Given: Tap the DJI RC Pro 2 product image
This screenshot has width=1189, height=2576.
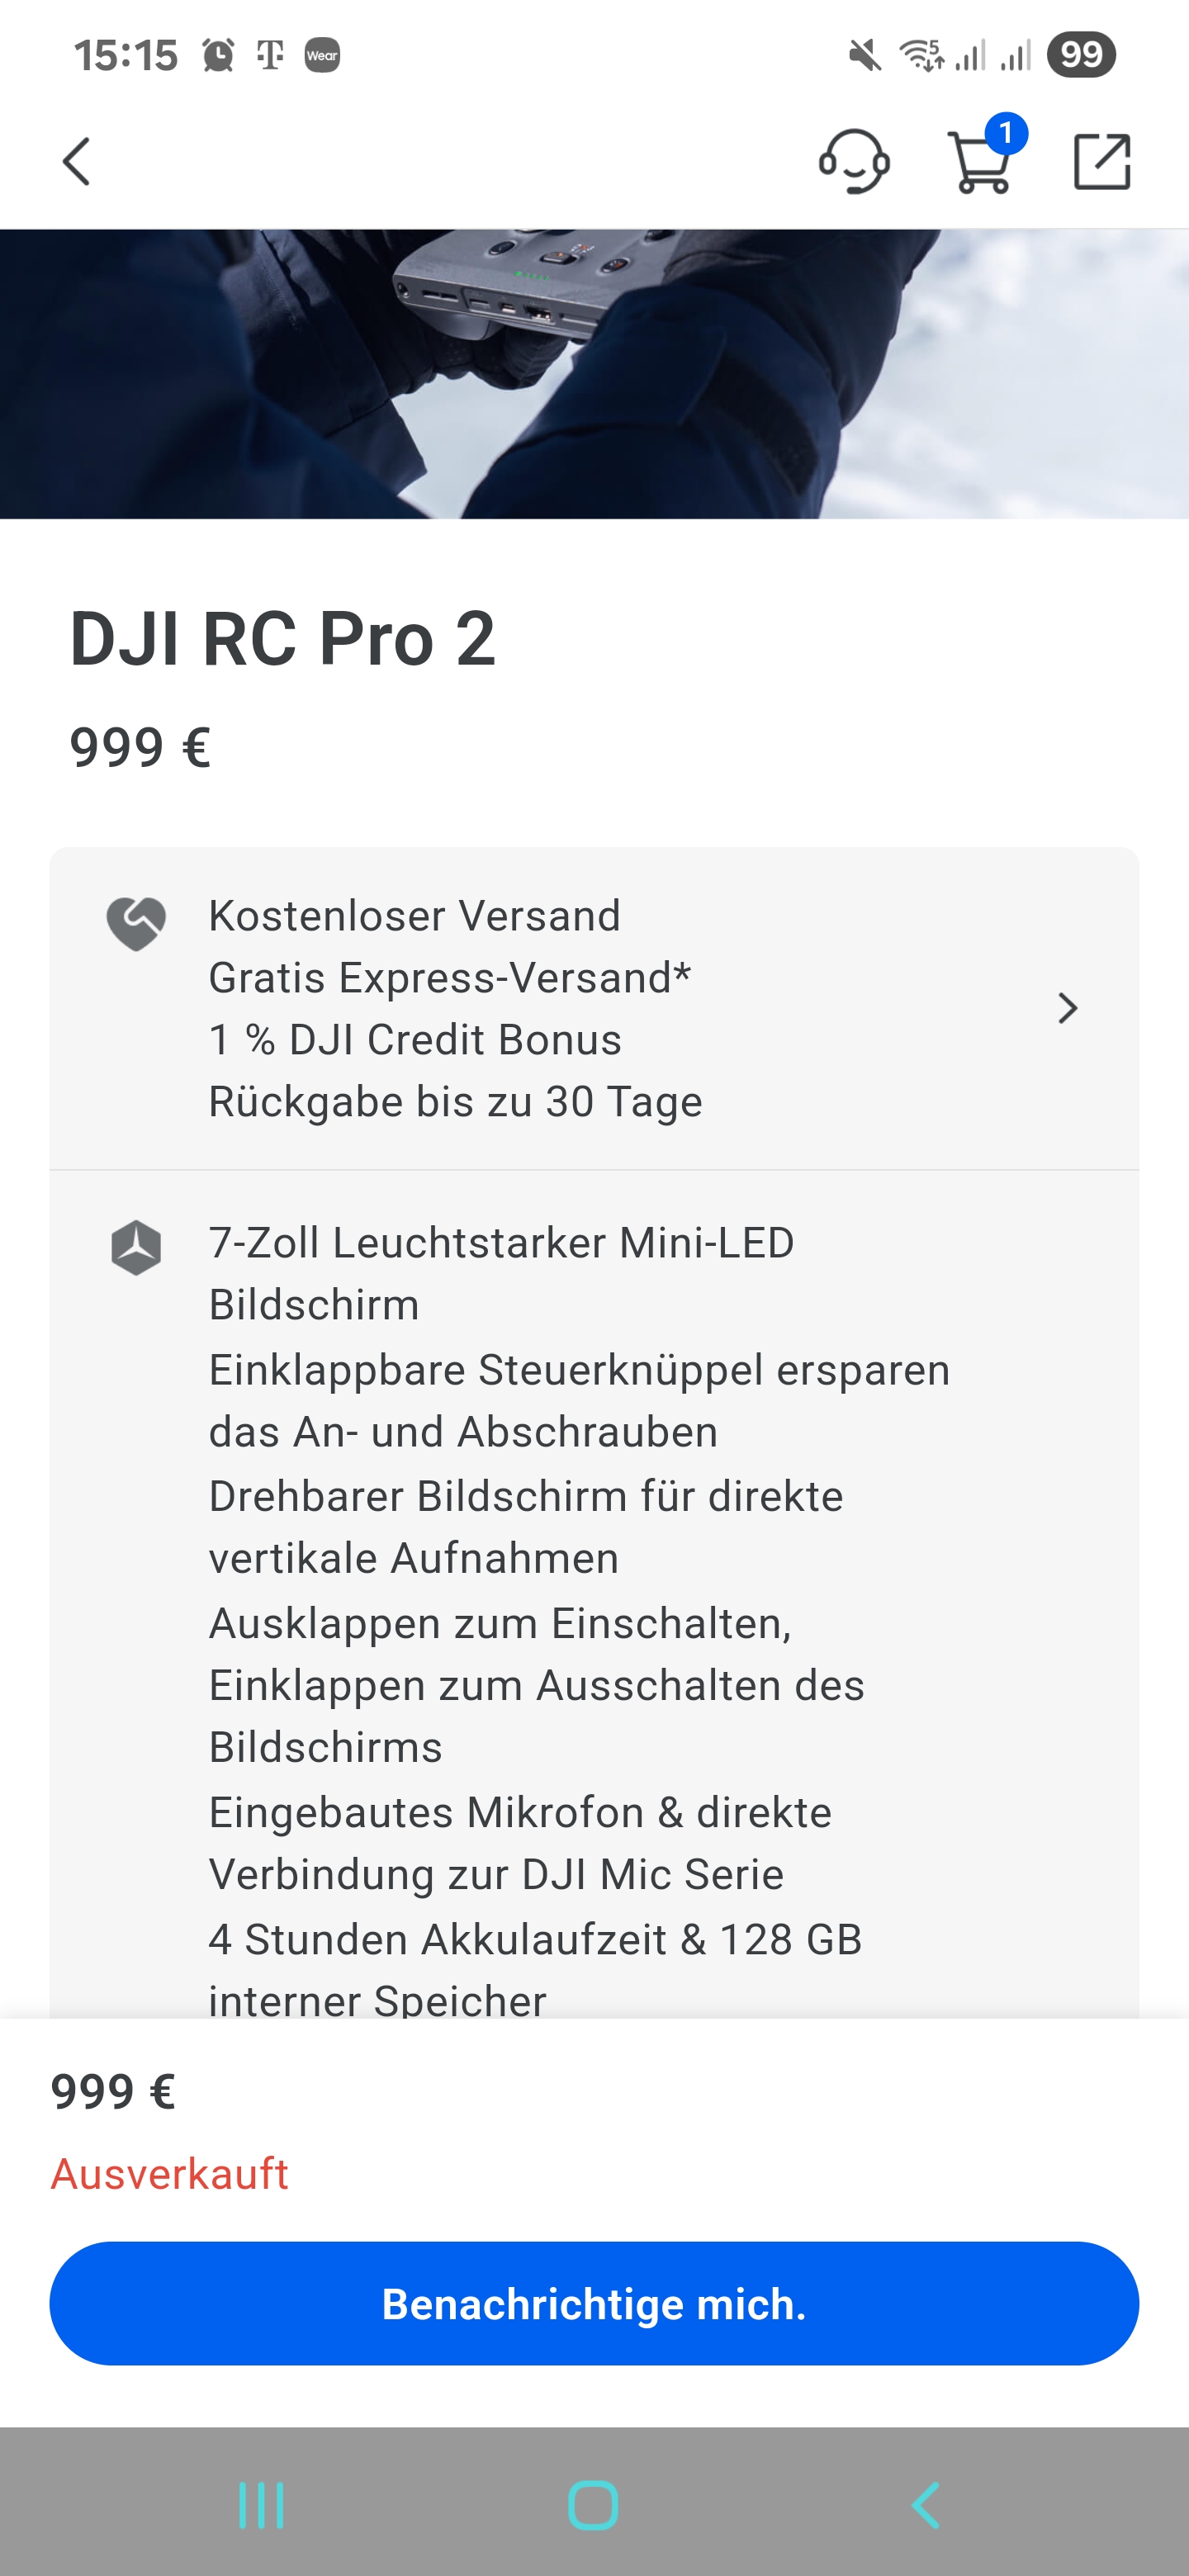Looking at the screenshot, I should [594, 374].
